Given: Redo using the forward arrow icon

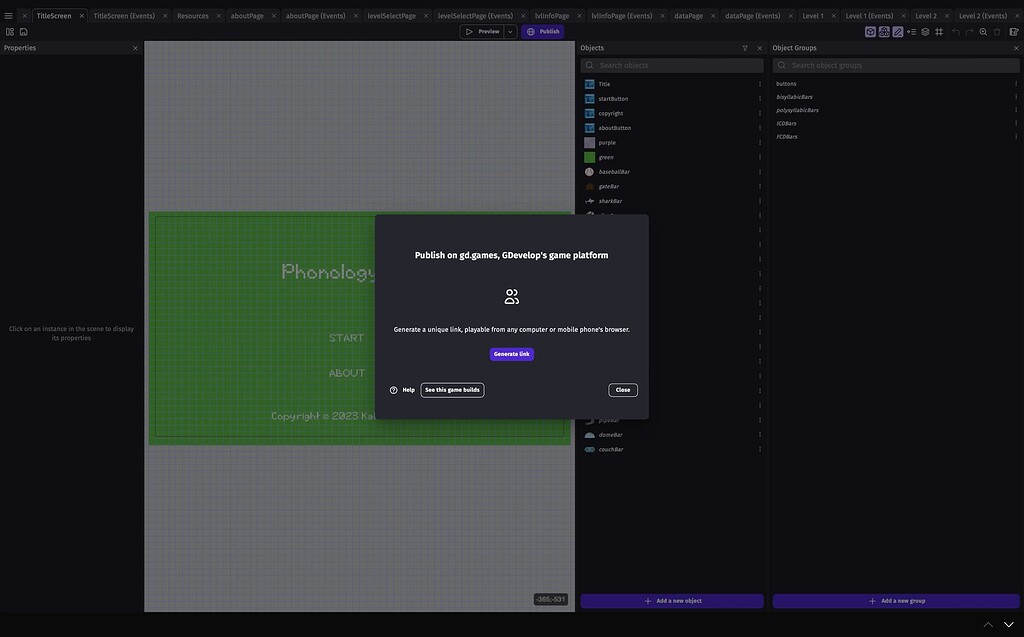Looking at the screenshot, I should point(967,31).
